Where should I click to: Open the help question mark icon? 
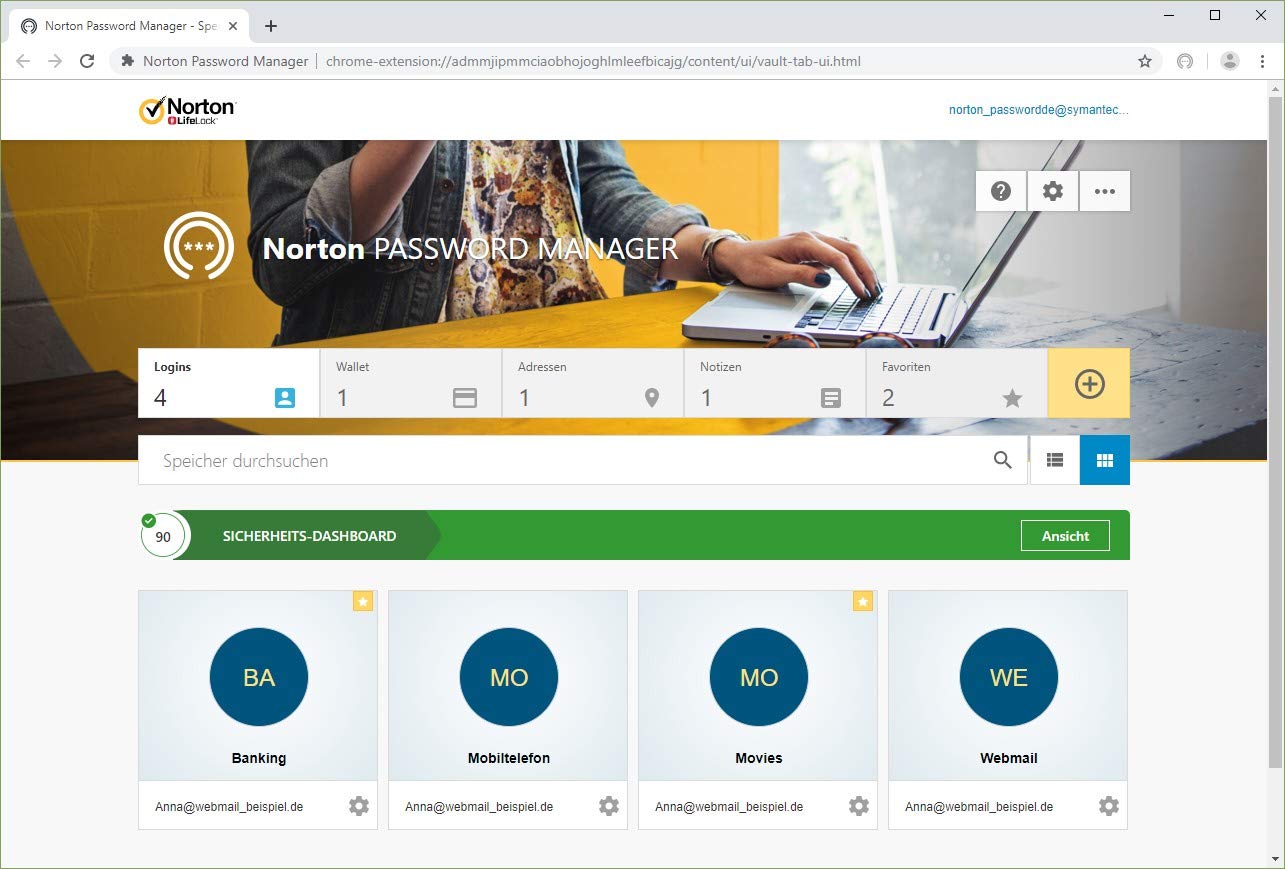(x=1001, y=191)
